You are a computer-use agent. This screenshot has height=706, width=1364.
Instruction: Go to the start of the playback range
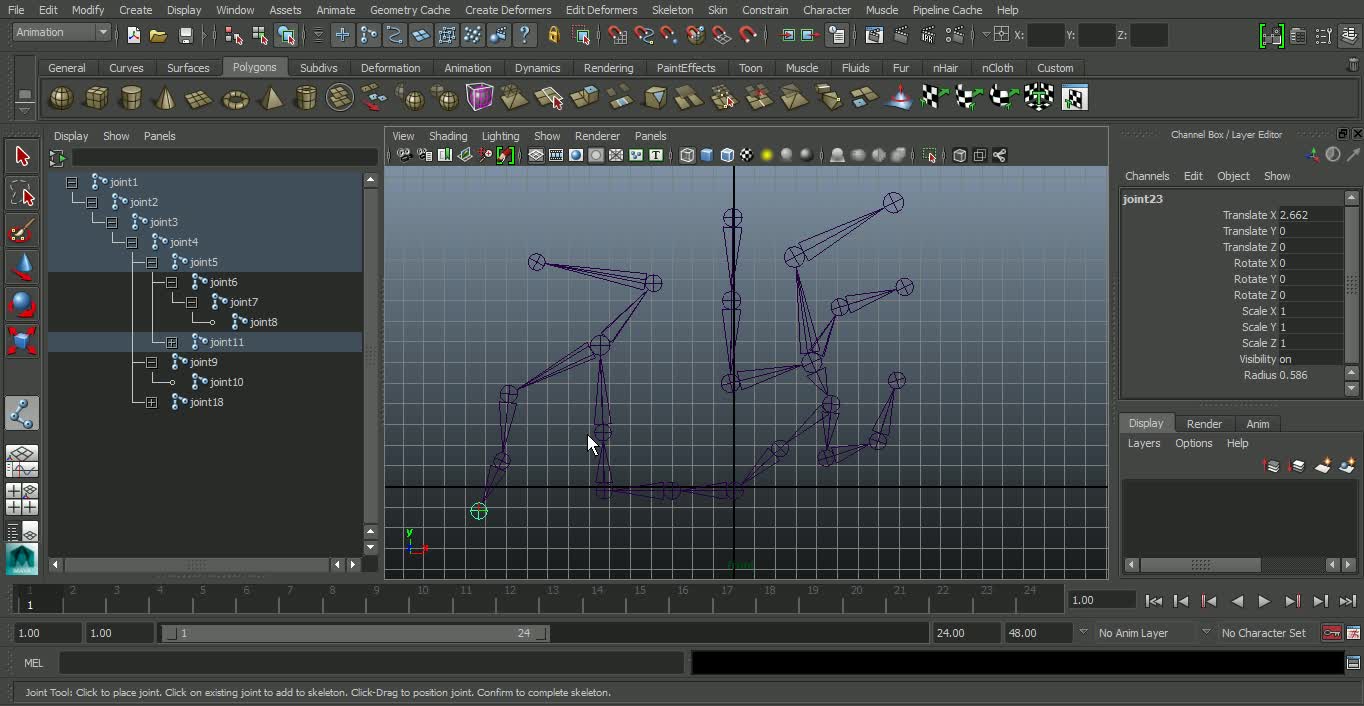pyautogui.click(x=1153, y=601)
